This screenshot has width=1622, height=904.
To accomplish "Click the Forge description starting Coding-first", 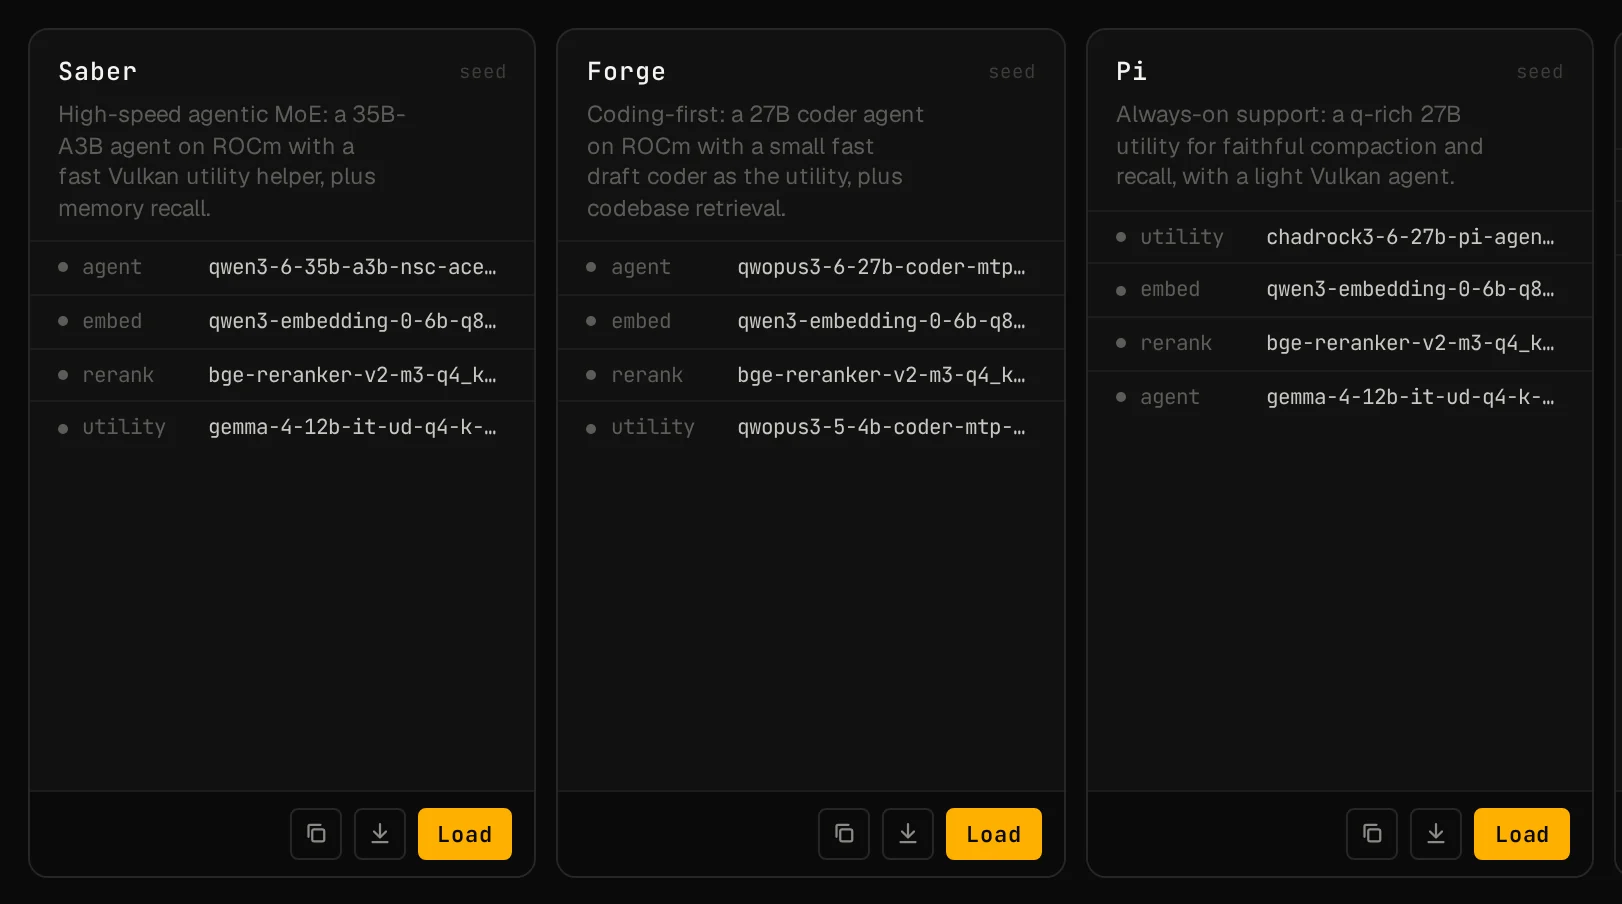I will 755,161.
